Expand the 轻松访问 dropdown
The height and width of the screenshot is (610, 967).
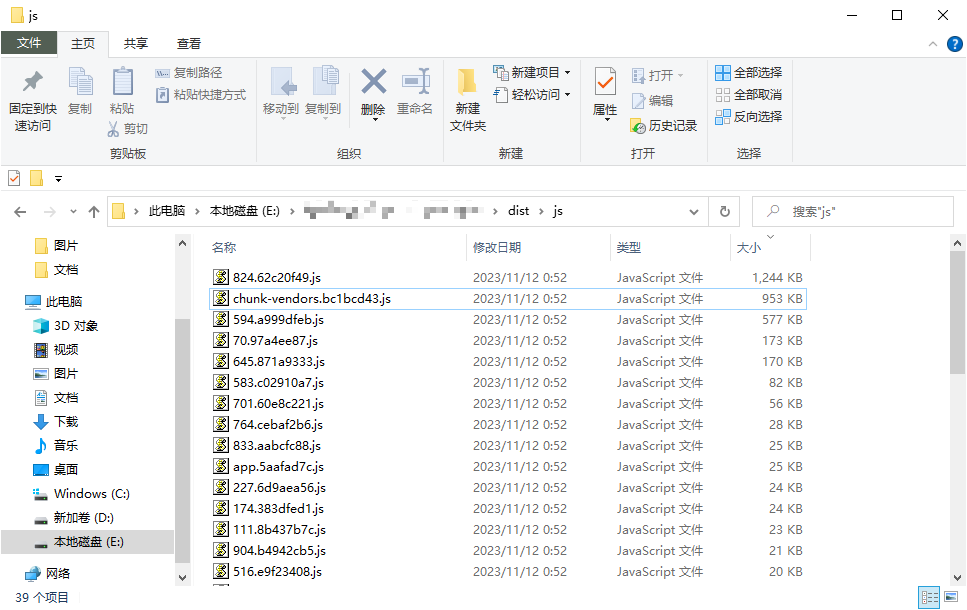click(x=532, y=95)
